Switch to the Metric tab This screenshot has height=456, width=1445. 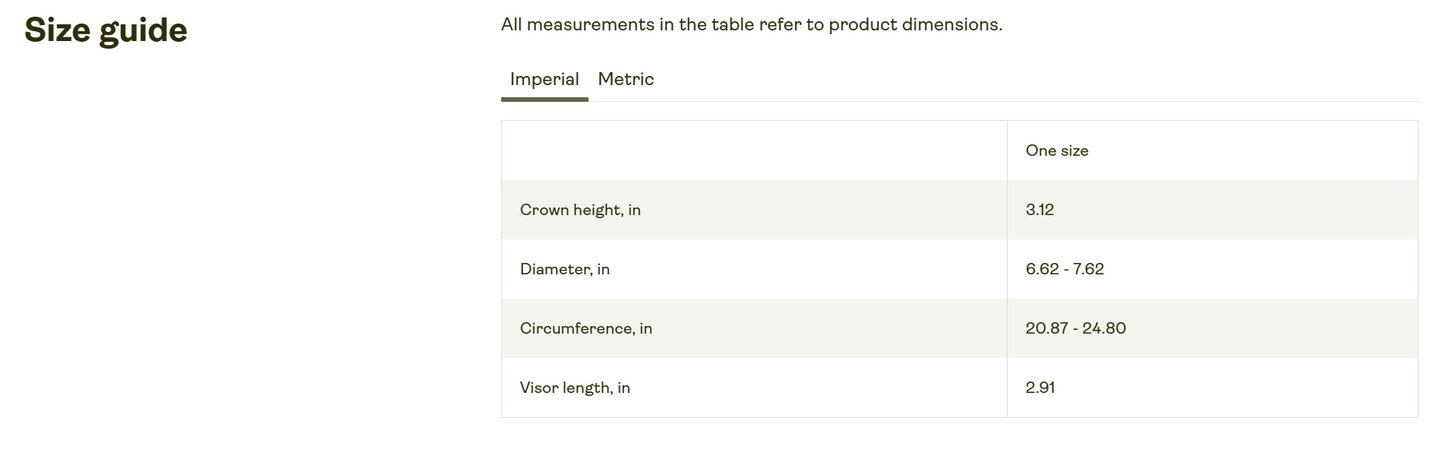point(625,79)
